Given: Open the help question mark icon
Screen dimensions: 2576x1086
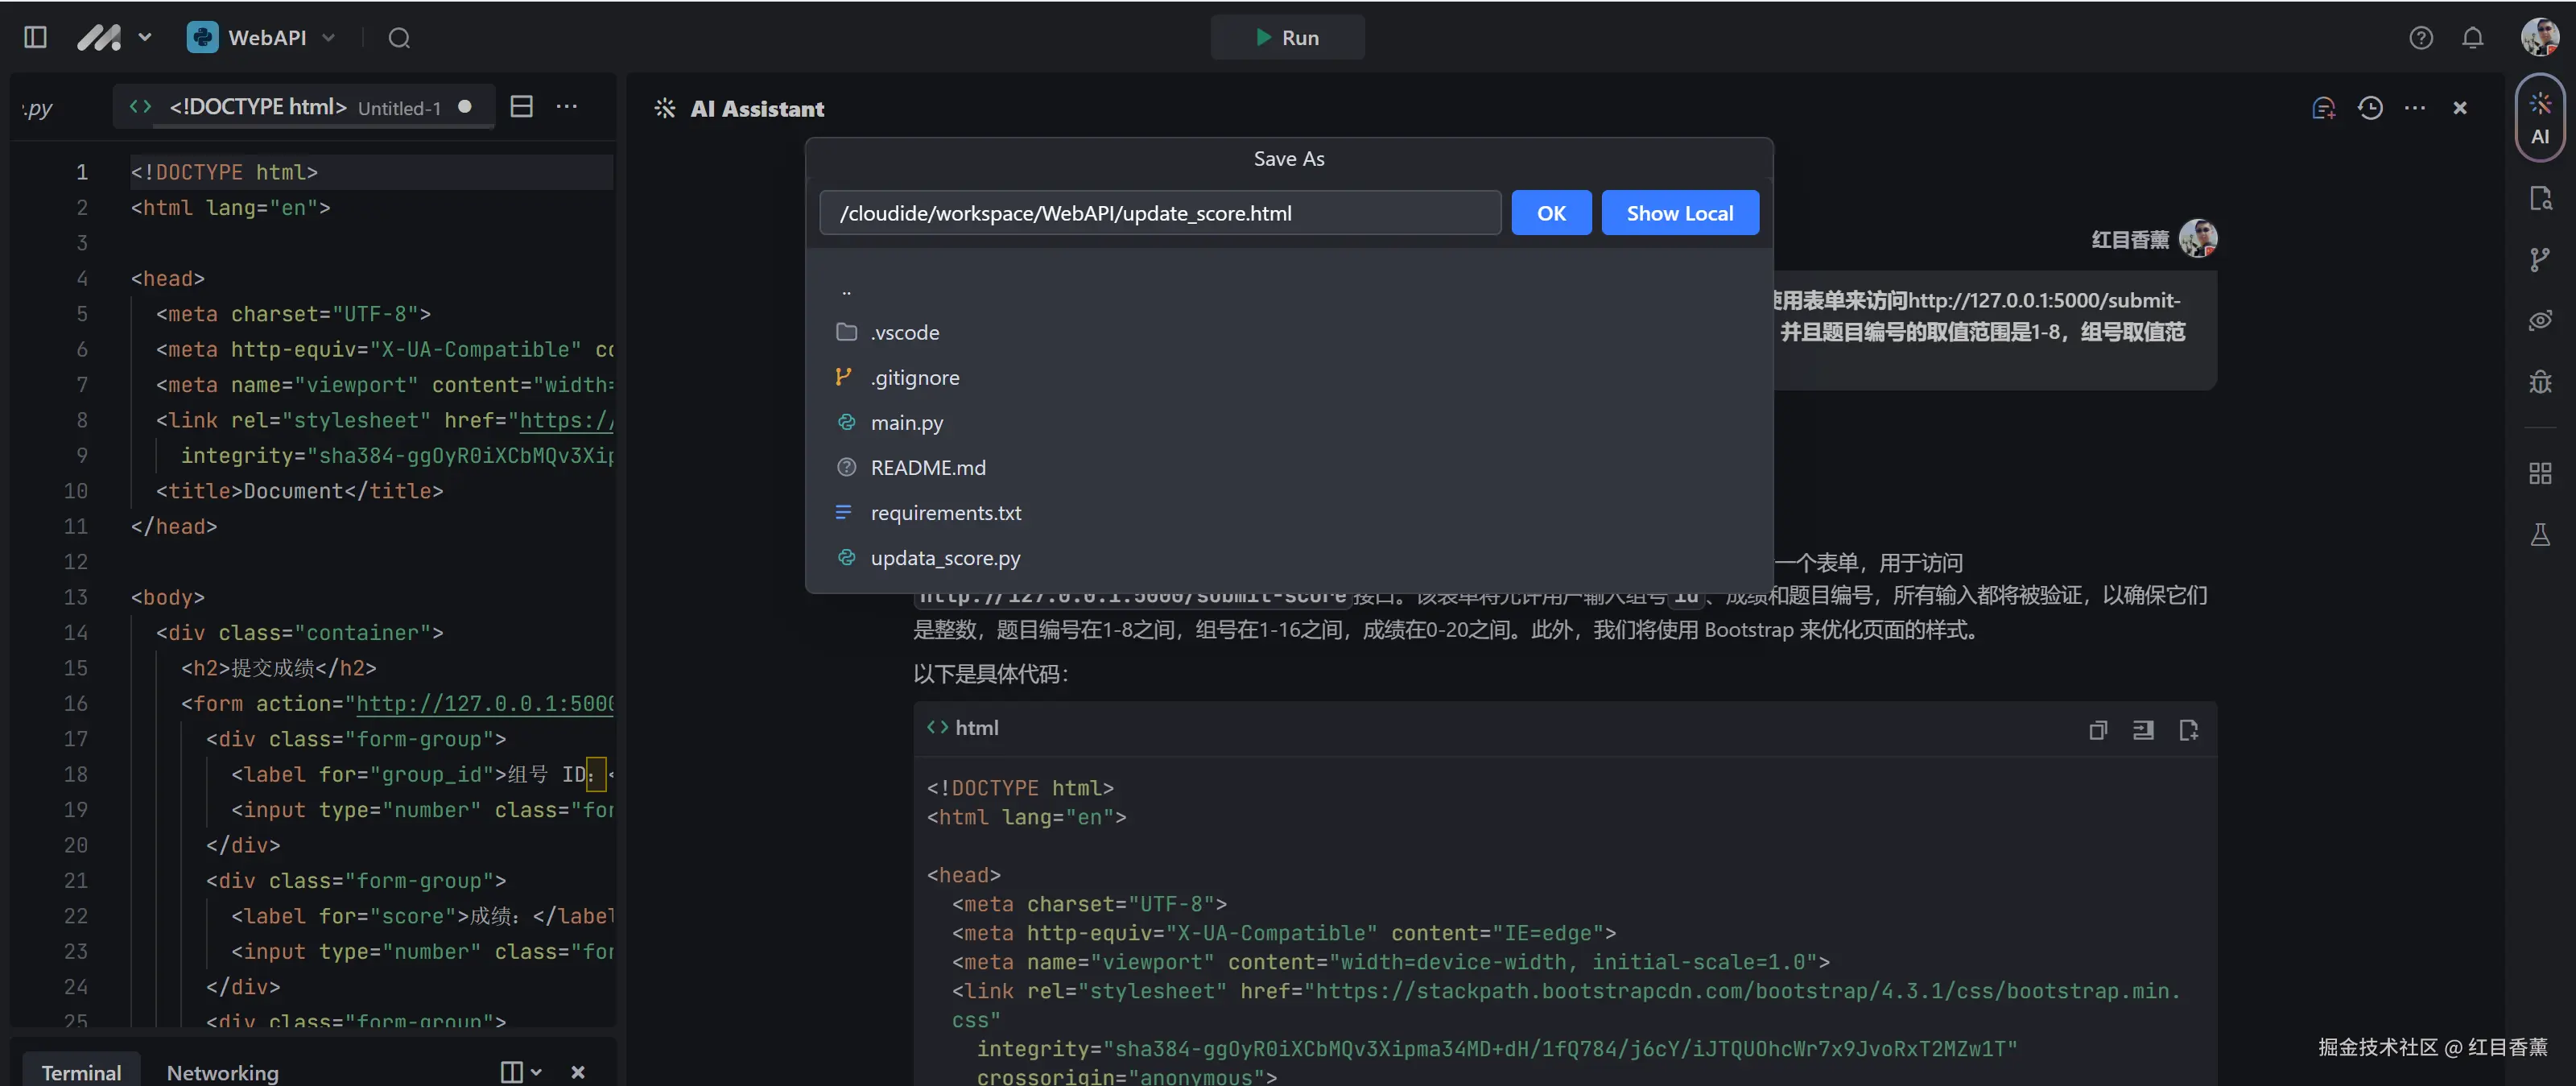Looking at the screenshot, I should [x=2420, y=38].
